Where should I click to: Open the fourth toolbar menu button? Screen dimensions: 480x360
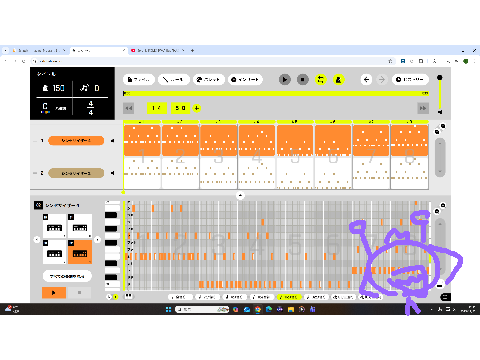(x=245, y=80)
